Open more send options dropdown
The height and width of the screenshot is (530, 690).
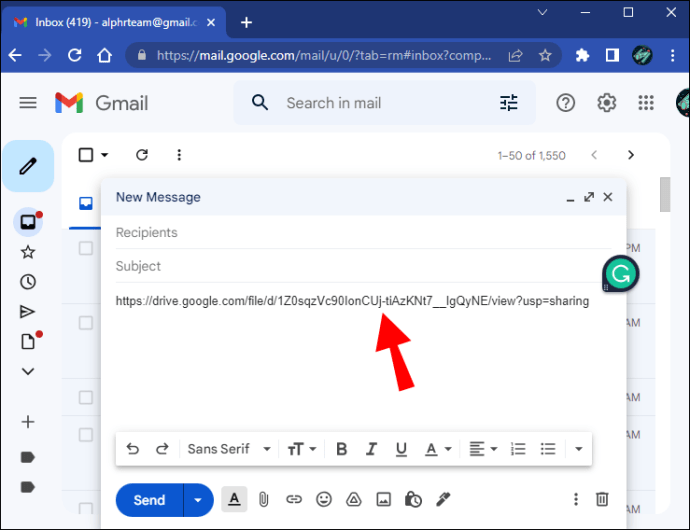(x=198, y=500)
